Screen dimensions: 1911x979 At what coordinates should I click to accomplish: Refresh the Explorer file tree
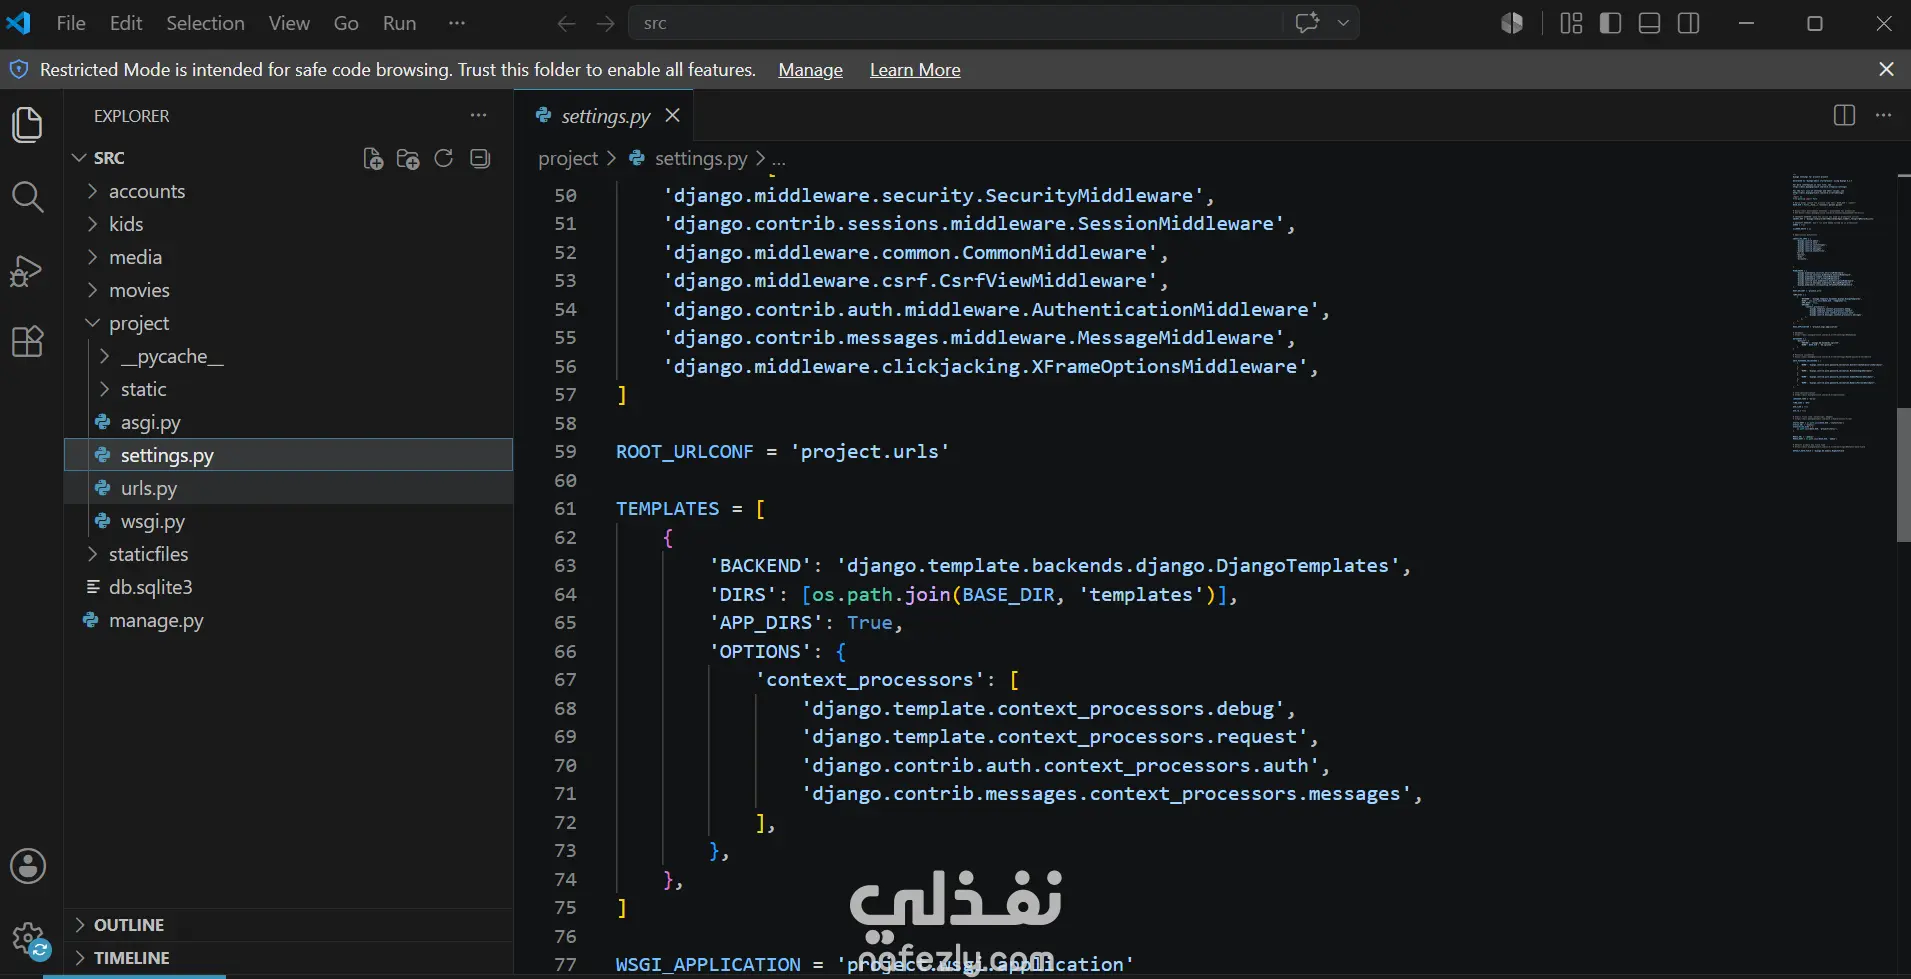tap(444, 158)
